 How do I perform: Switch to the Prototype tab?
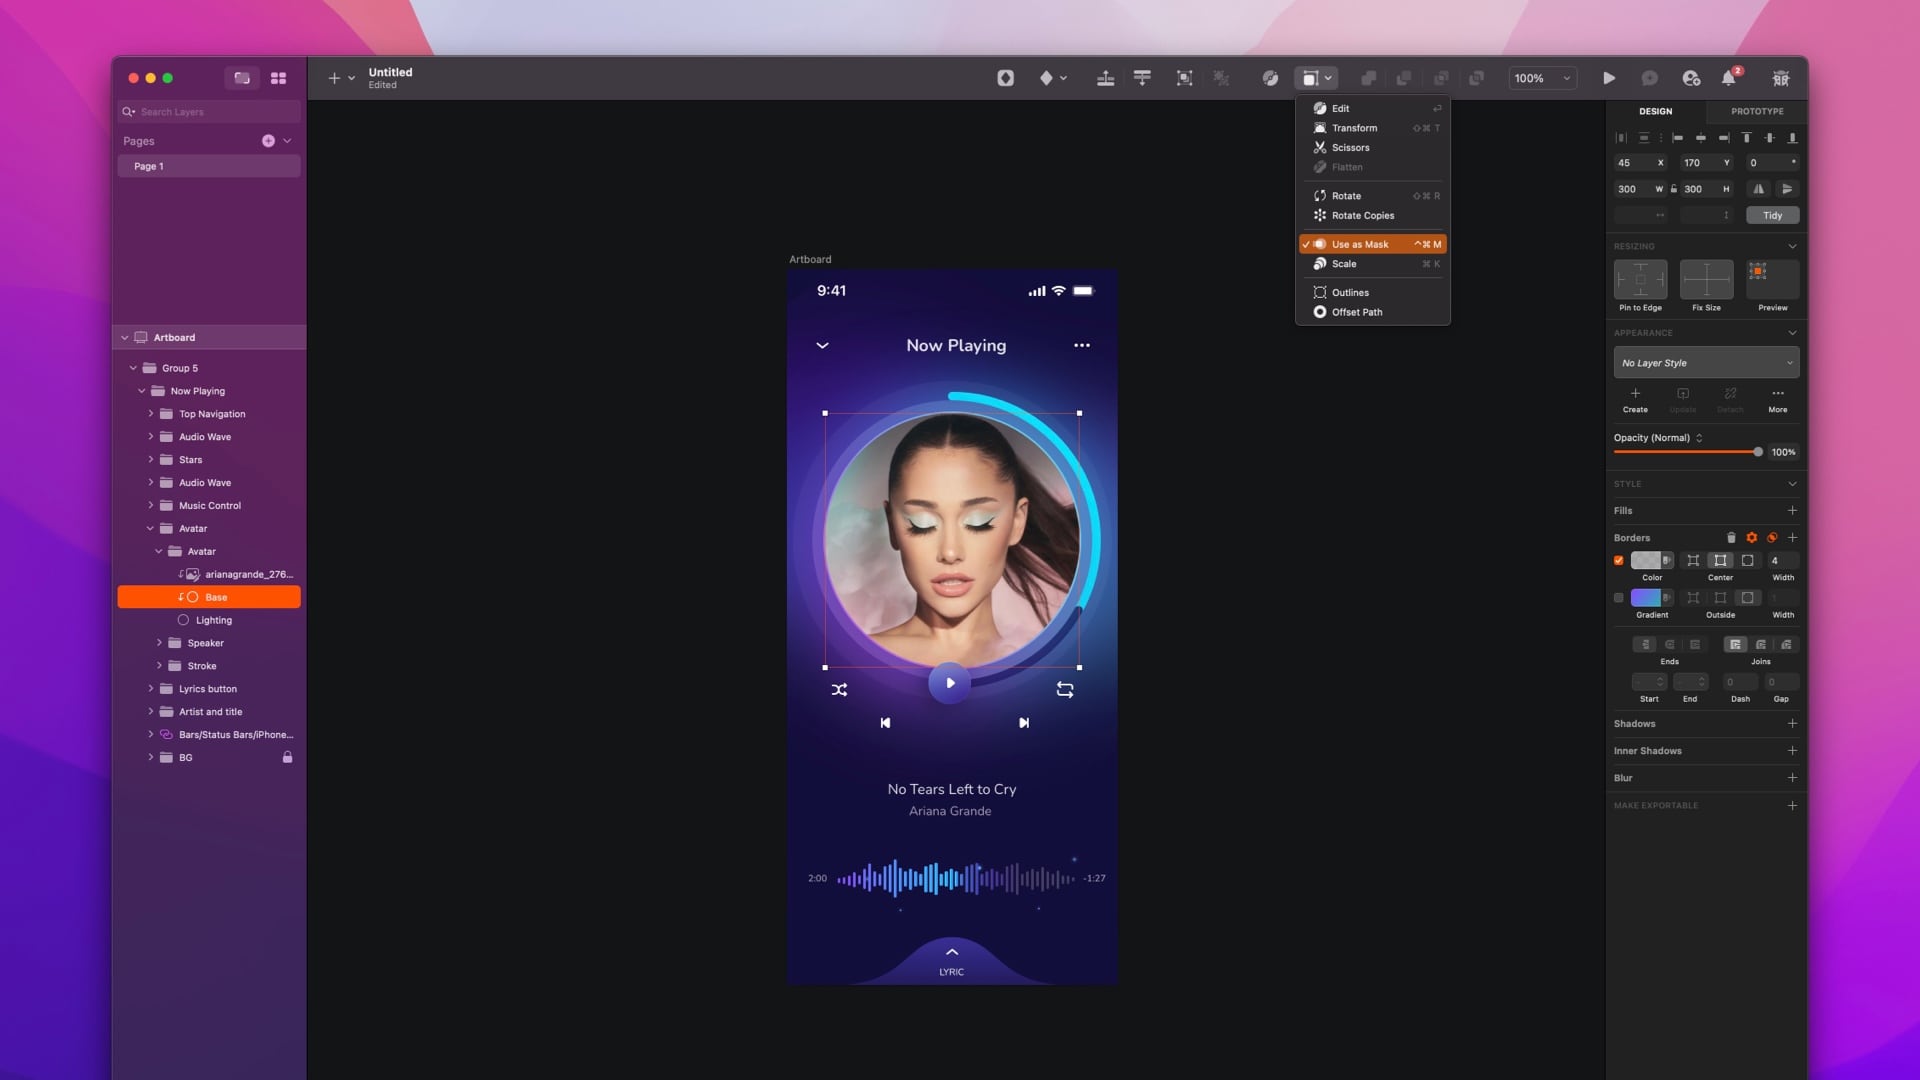(1756, 111)
